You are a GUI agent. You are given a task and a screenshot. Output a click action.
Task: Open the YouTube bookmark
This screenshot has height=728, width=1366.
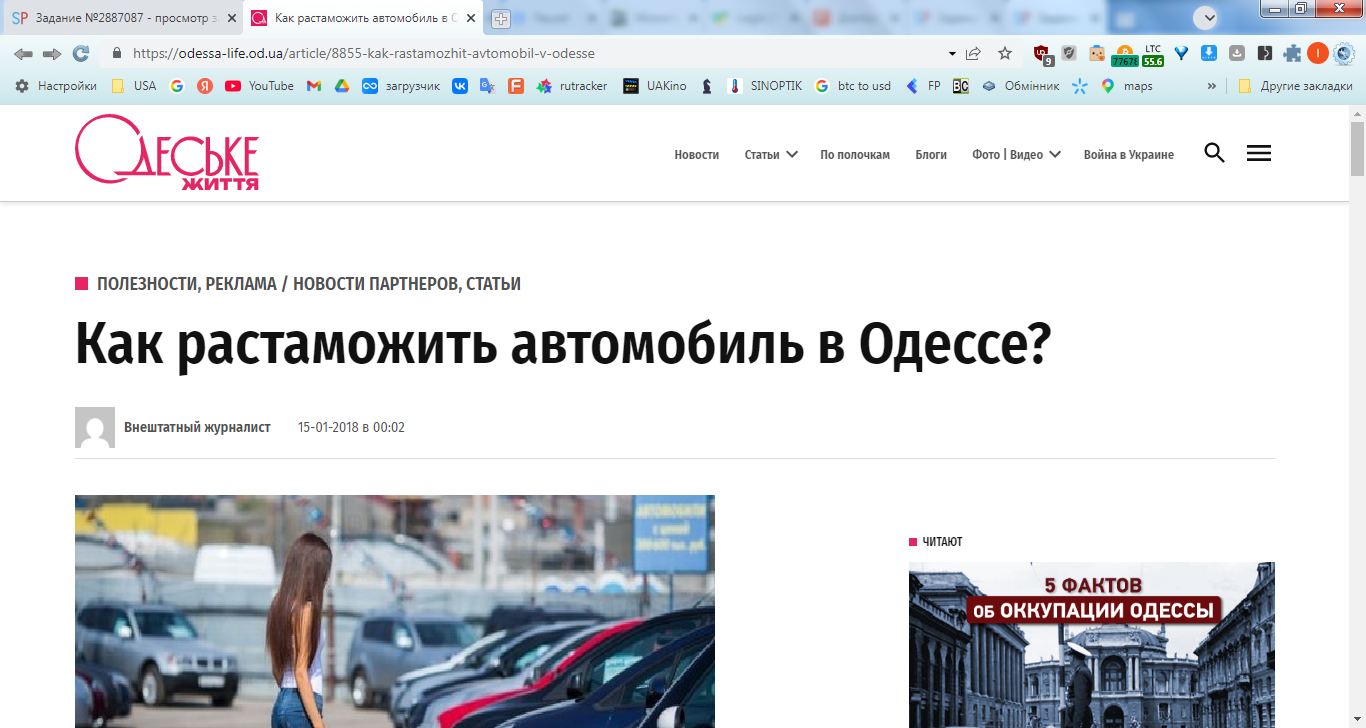(x=259, y=86)
